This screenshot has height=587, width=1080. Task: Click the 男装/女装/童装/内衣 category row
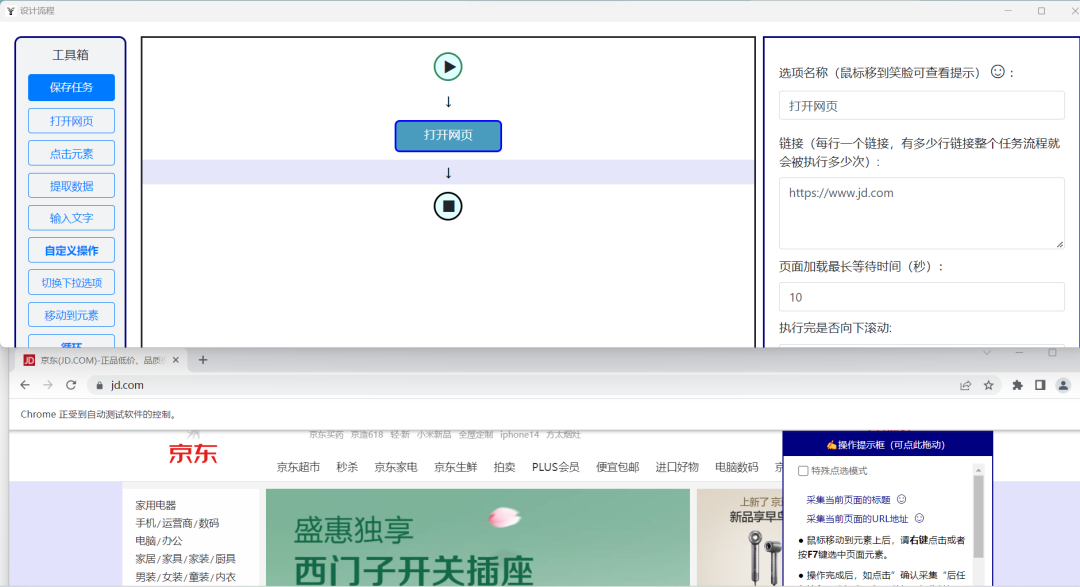(185, 577)
